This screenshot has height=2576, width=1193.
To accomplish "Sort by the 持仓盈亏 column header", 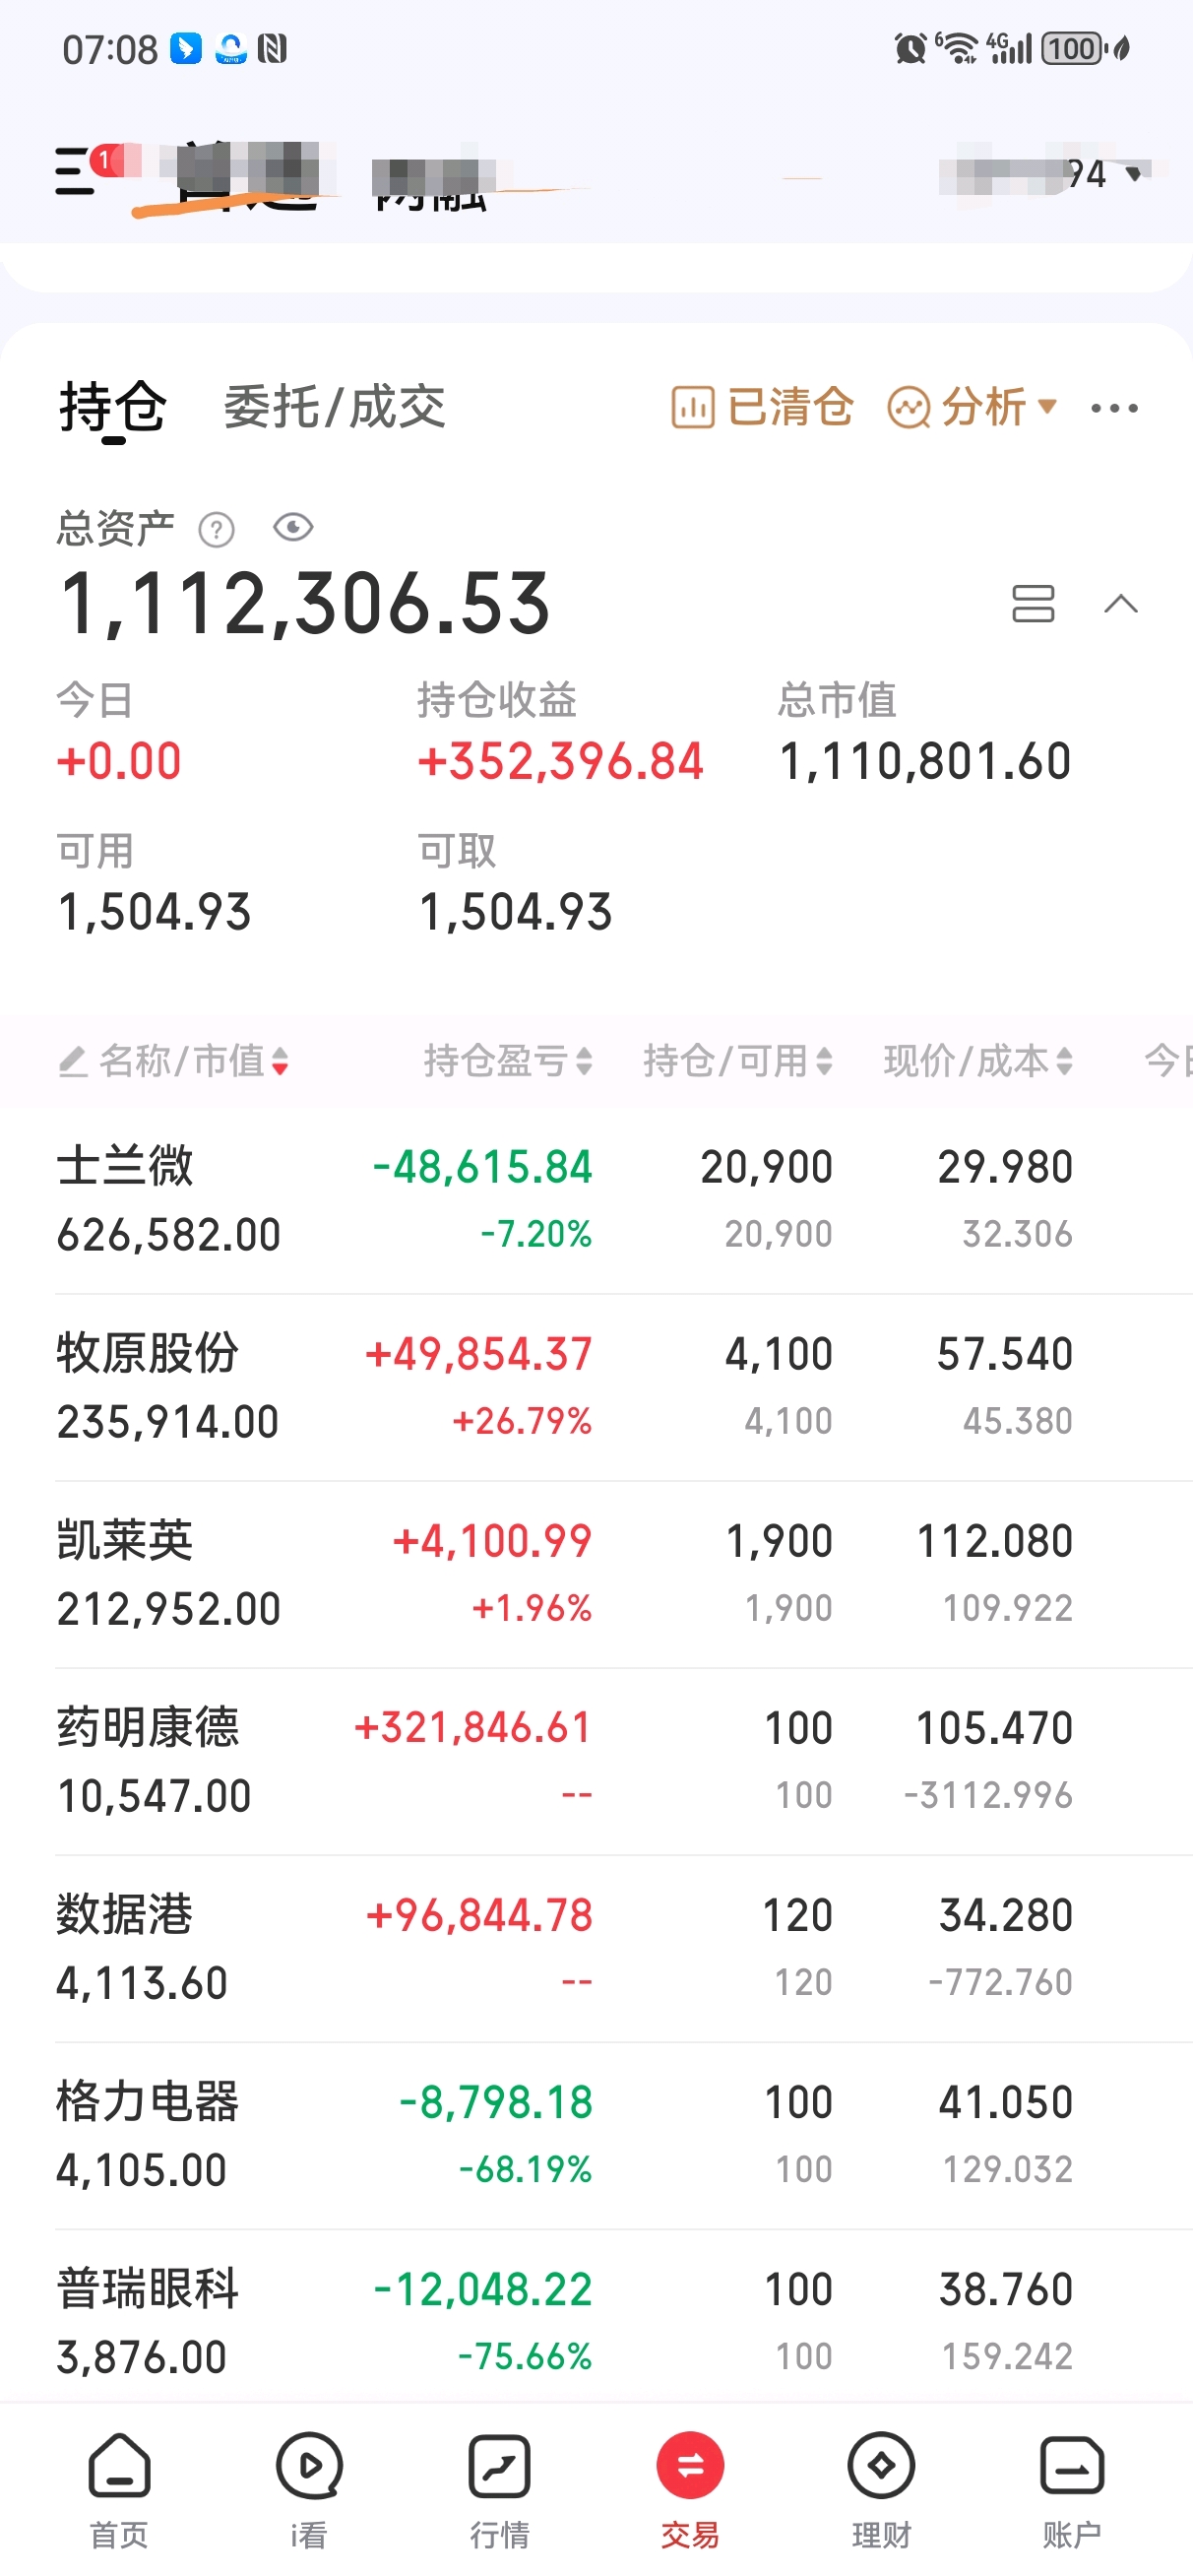I will point(508,1061).
